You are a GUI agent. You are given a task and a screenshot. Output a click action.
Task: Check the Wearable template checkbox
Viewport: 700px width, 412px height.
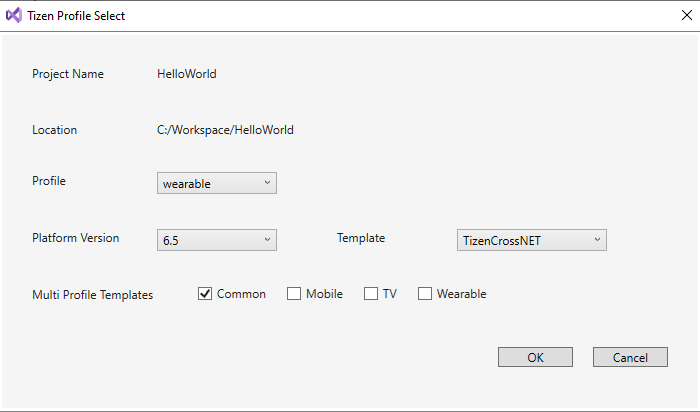point(425,294)
